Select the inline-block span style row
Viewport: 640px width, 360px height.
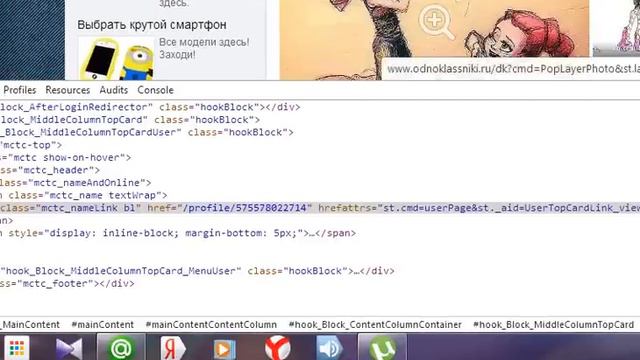178,233
